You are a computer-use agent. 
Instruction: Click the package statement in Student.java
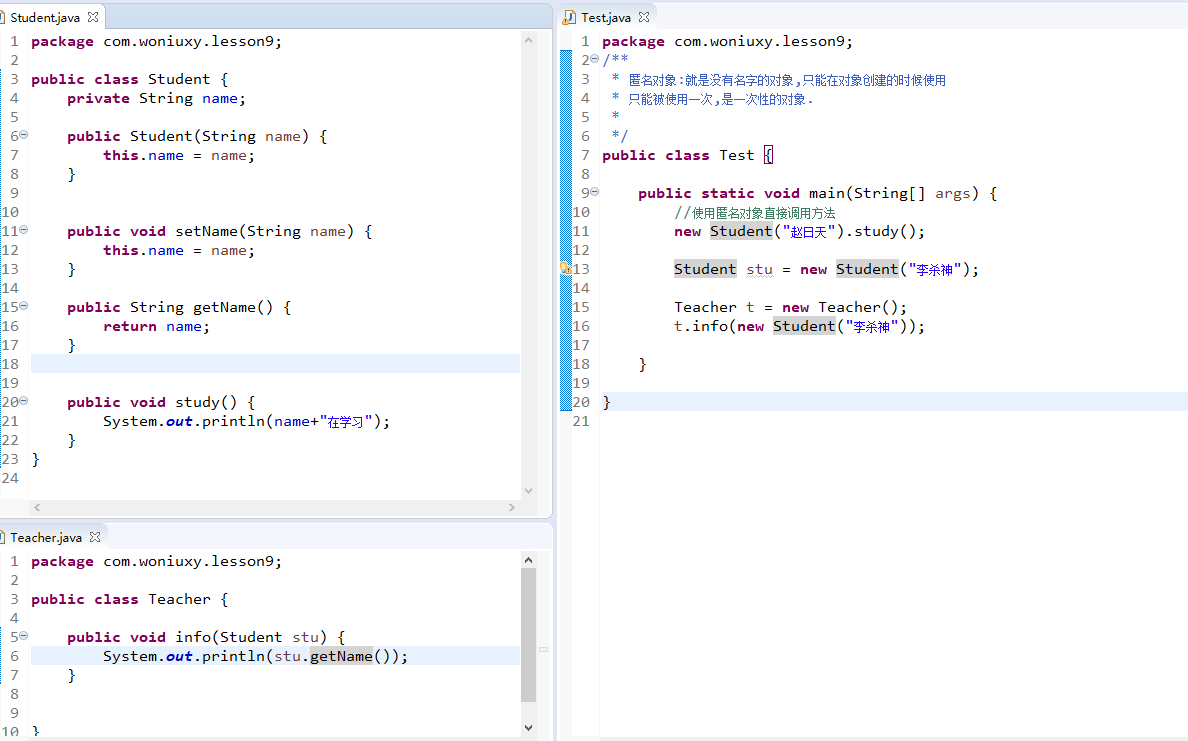pos(156,42)
